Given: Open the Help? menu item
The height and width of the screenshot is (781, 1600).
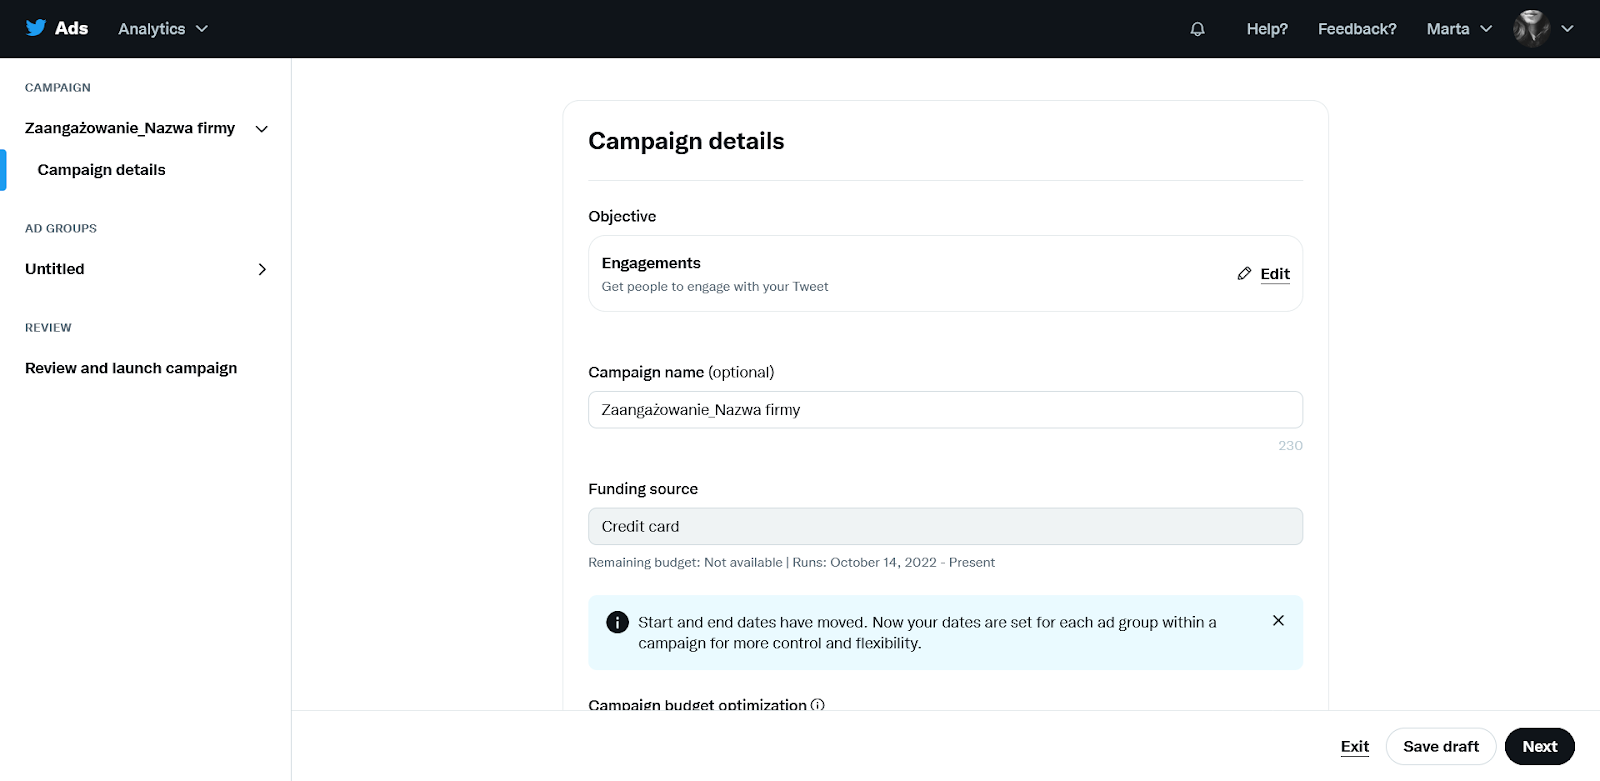Looking at the screenshot, I should 1267,29.
